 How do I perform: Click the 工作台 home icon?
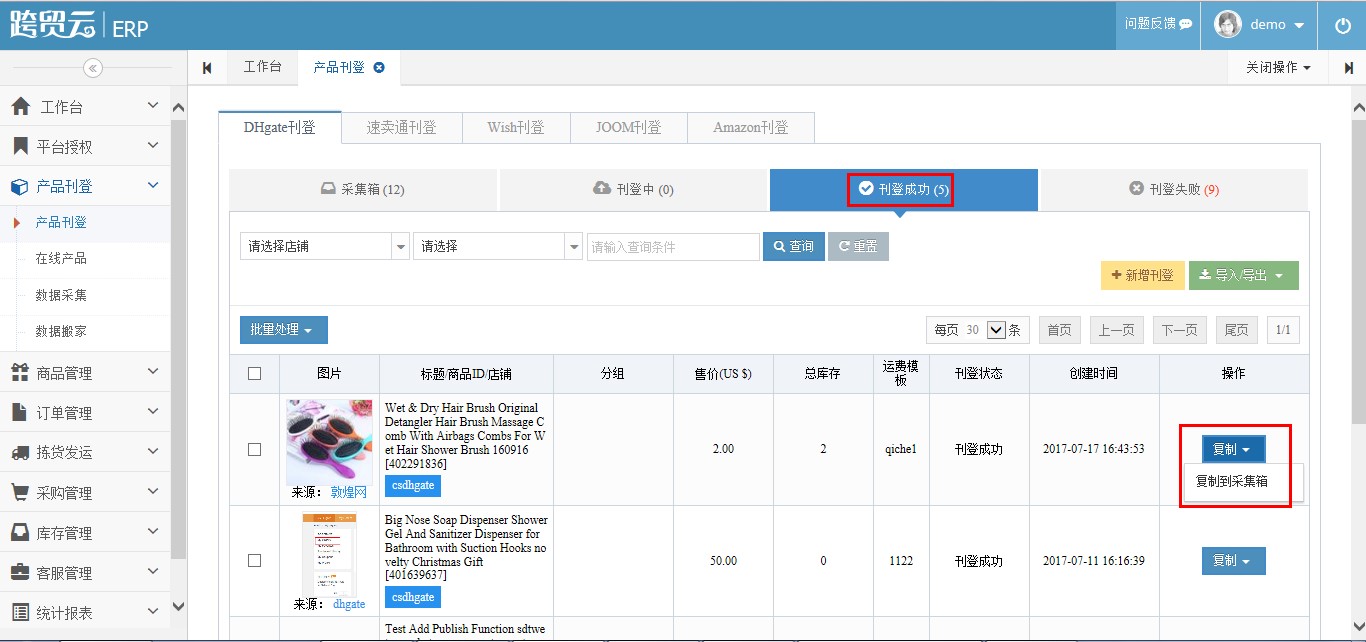coord(20,106)
